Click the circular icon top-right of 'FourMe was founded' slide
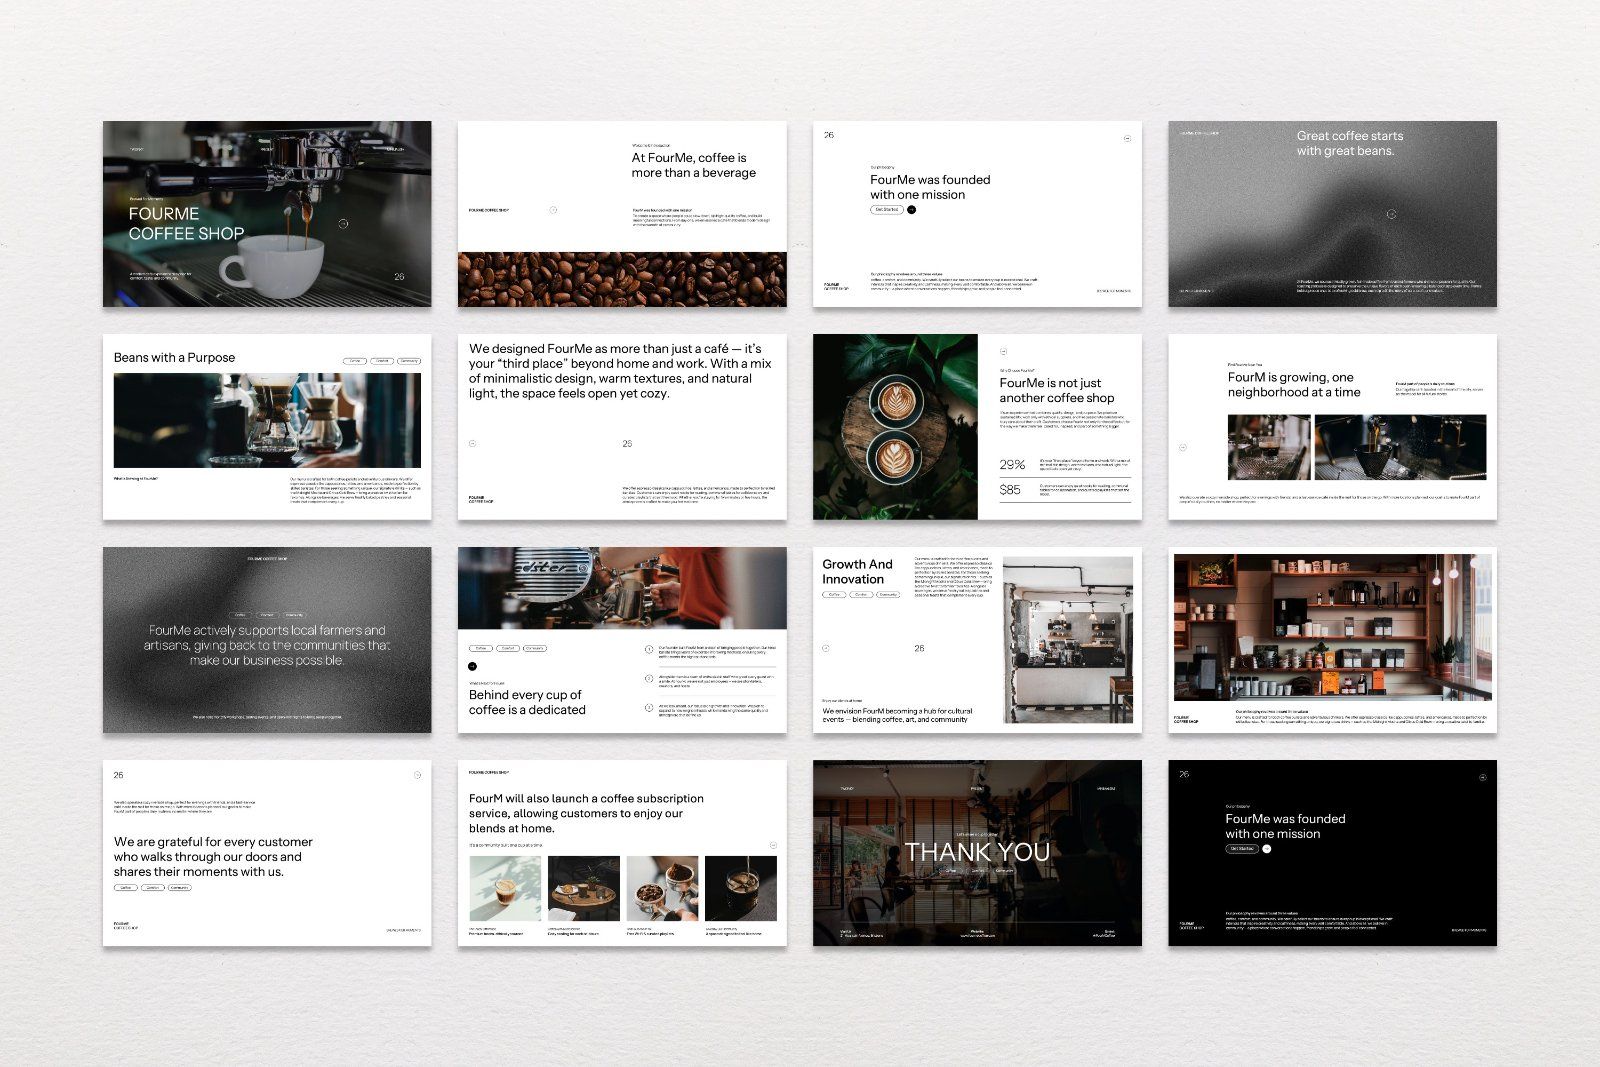This screenshot has height=1067, width=1600. (1127, 138)
